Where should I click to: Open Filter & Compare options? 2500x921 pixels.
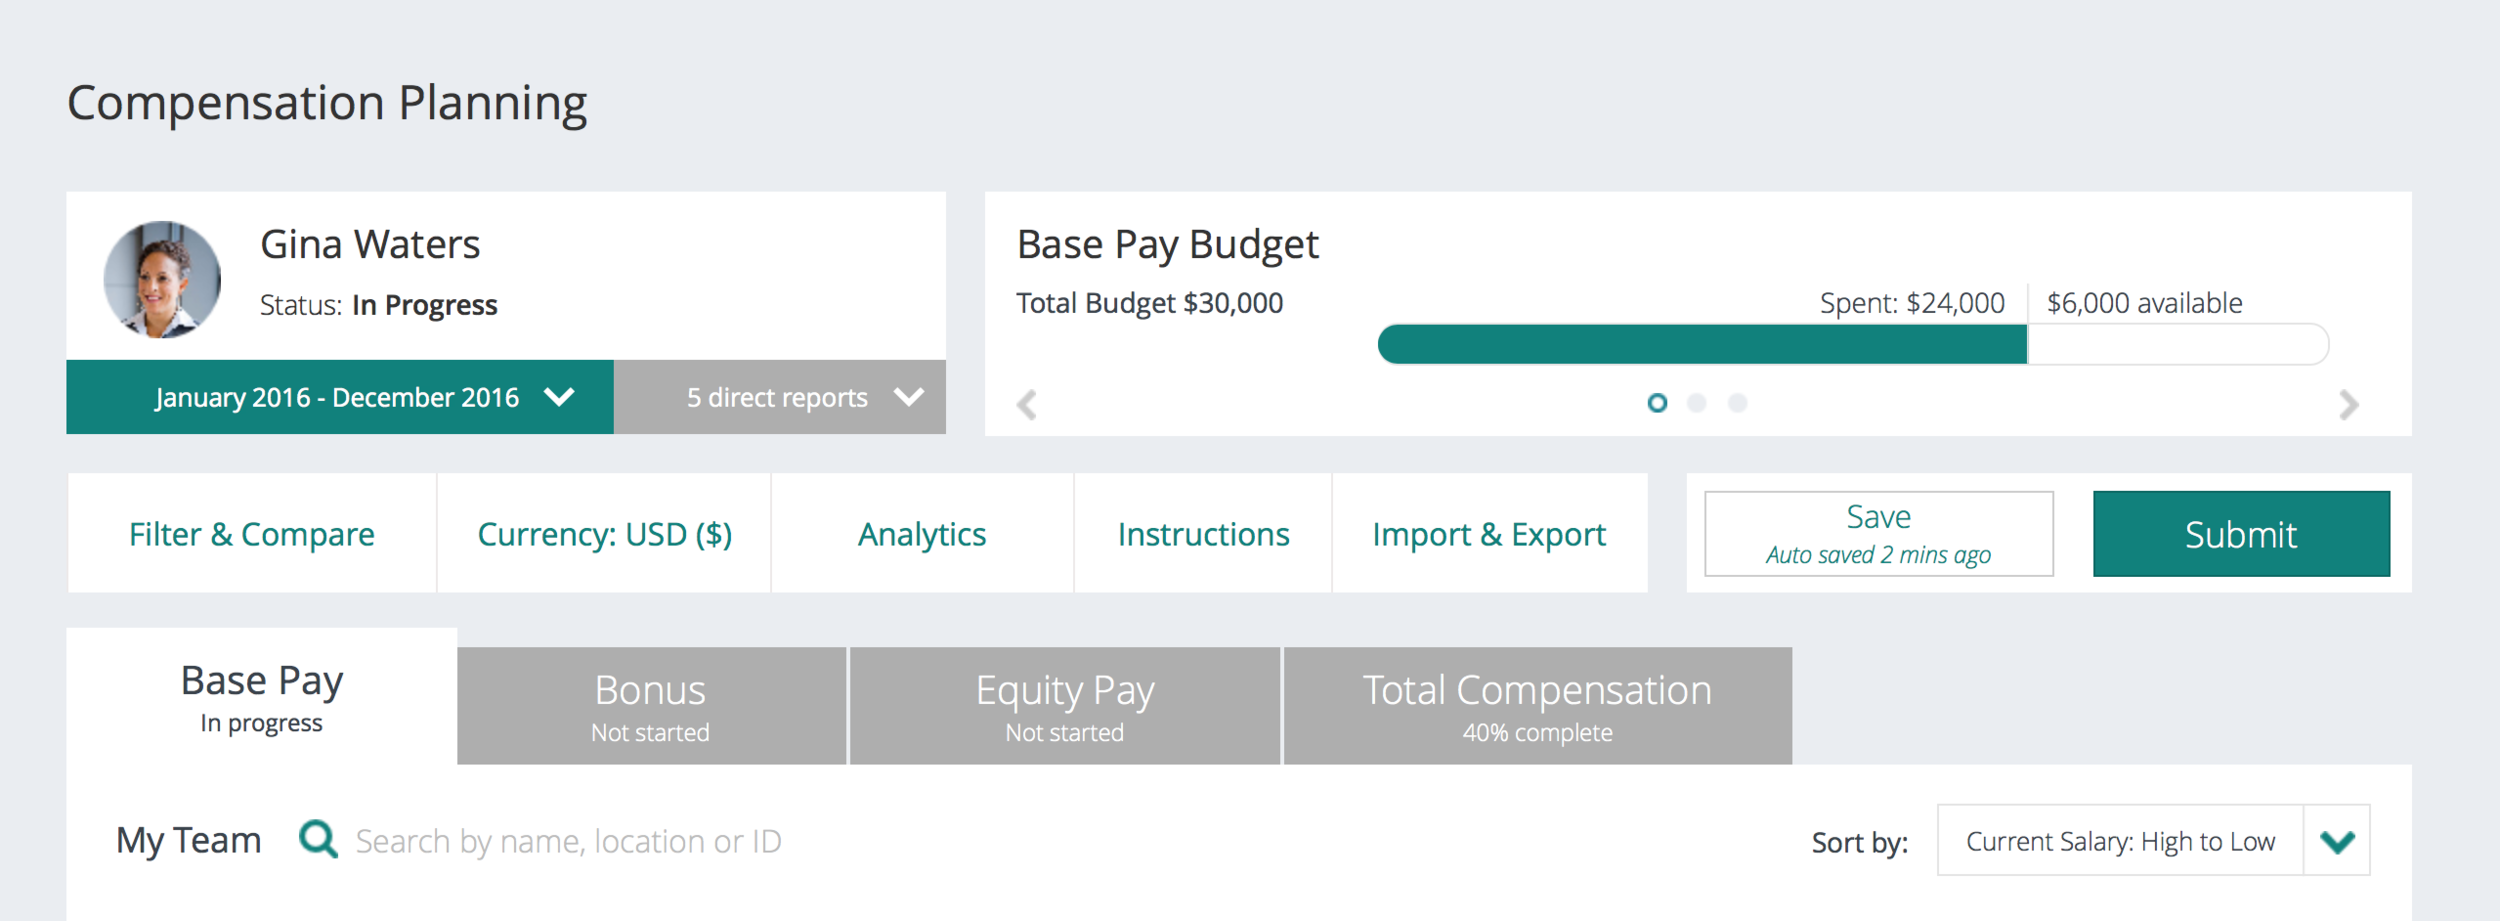251,533
